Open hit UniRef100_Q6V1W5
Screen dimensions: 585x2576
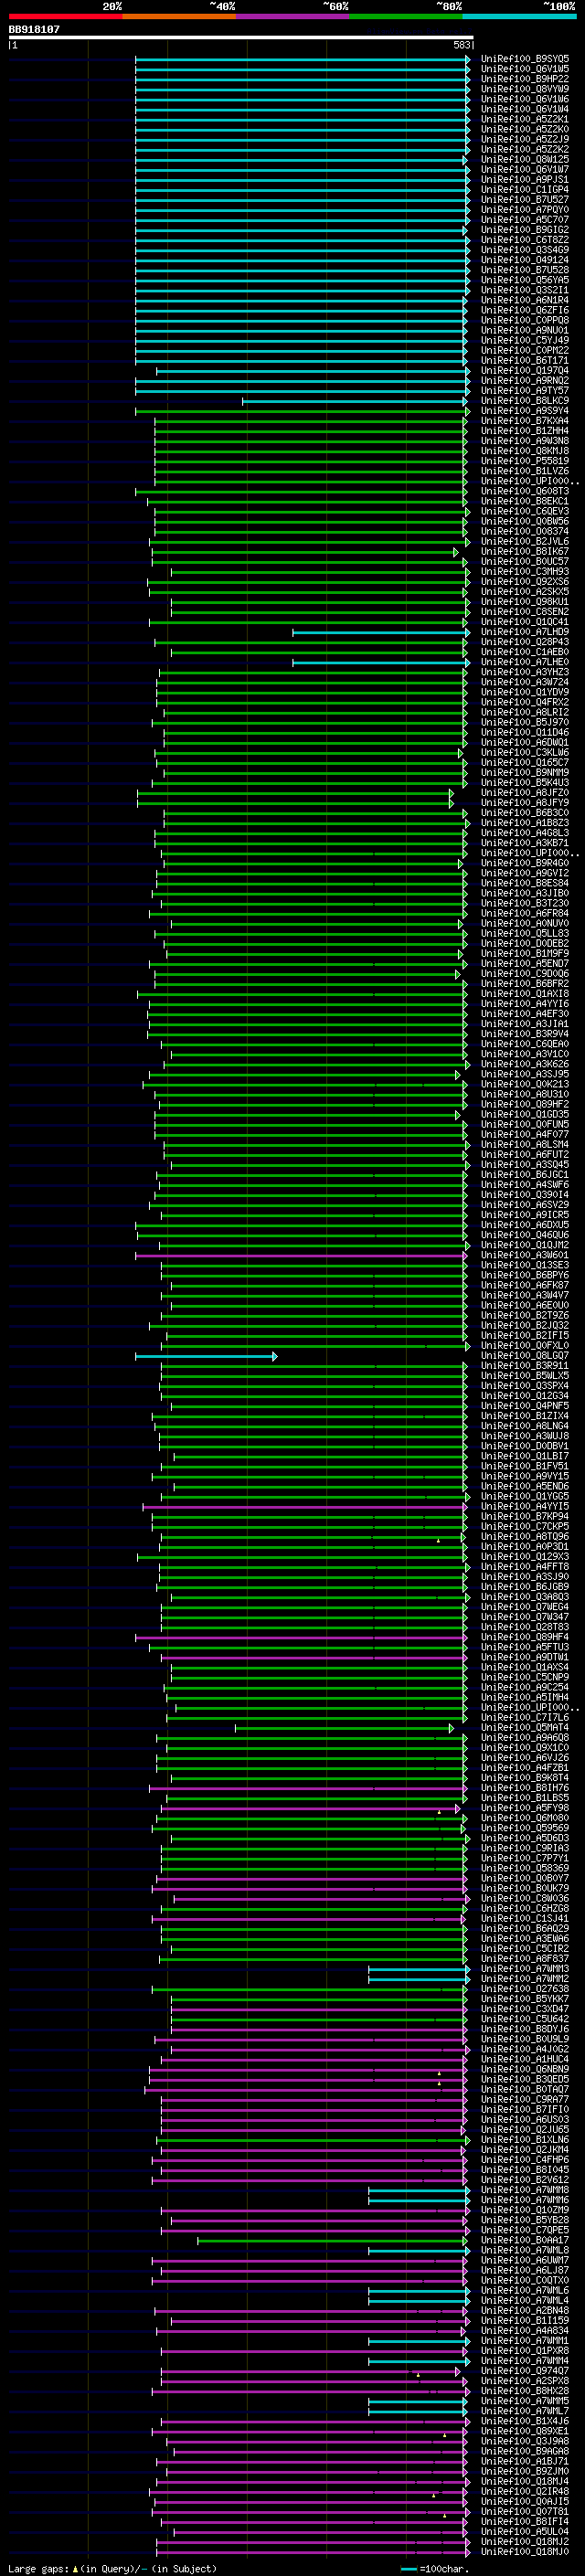525,69
